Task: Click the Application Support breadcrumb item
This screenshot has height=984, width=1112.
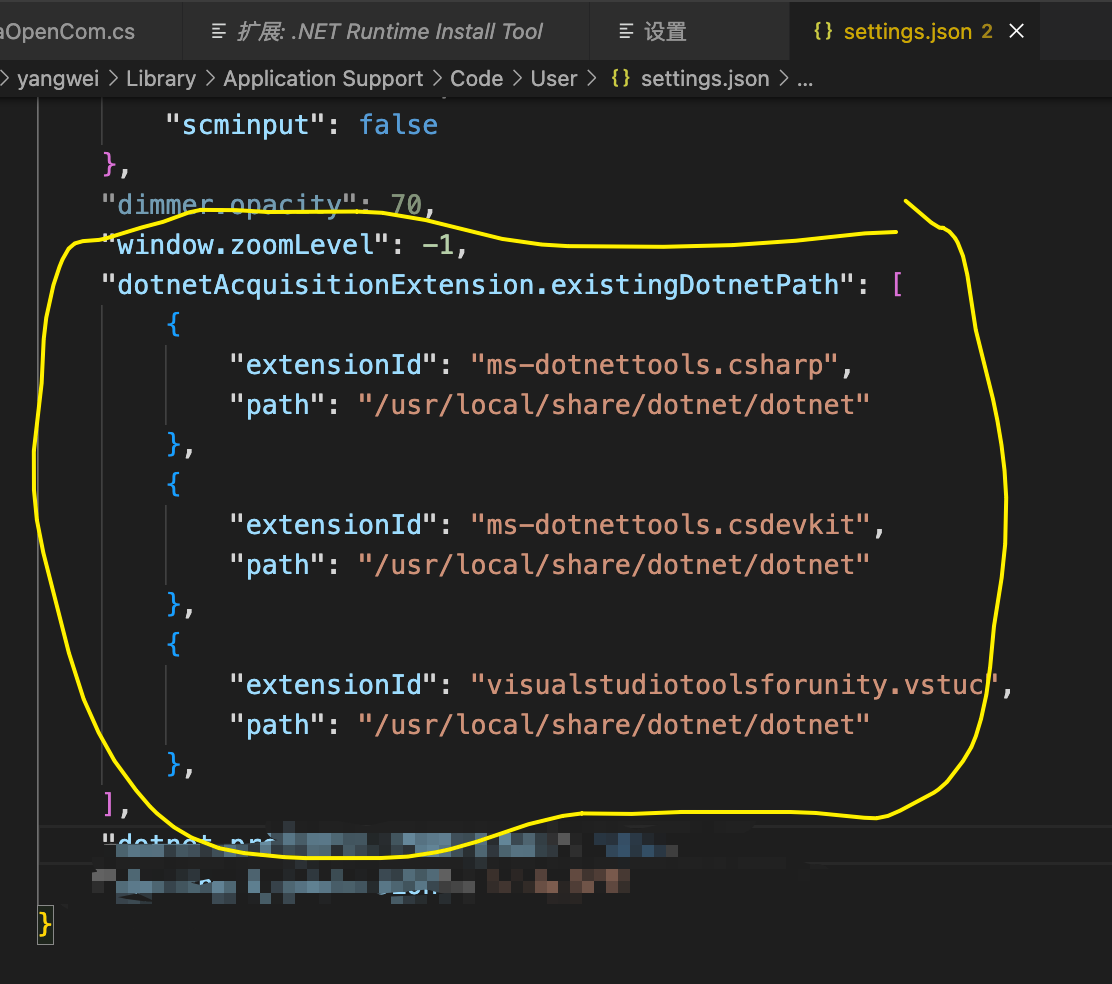Action: pos(323,78)
